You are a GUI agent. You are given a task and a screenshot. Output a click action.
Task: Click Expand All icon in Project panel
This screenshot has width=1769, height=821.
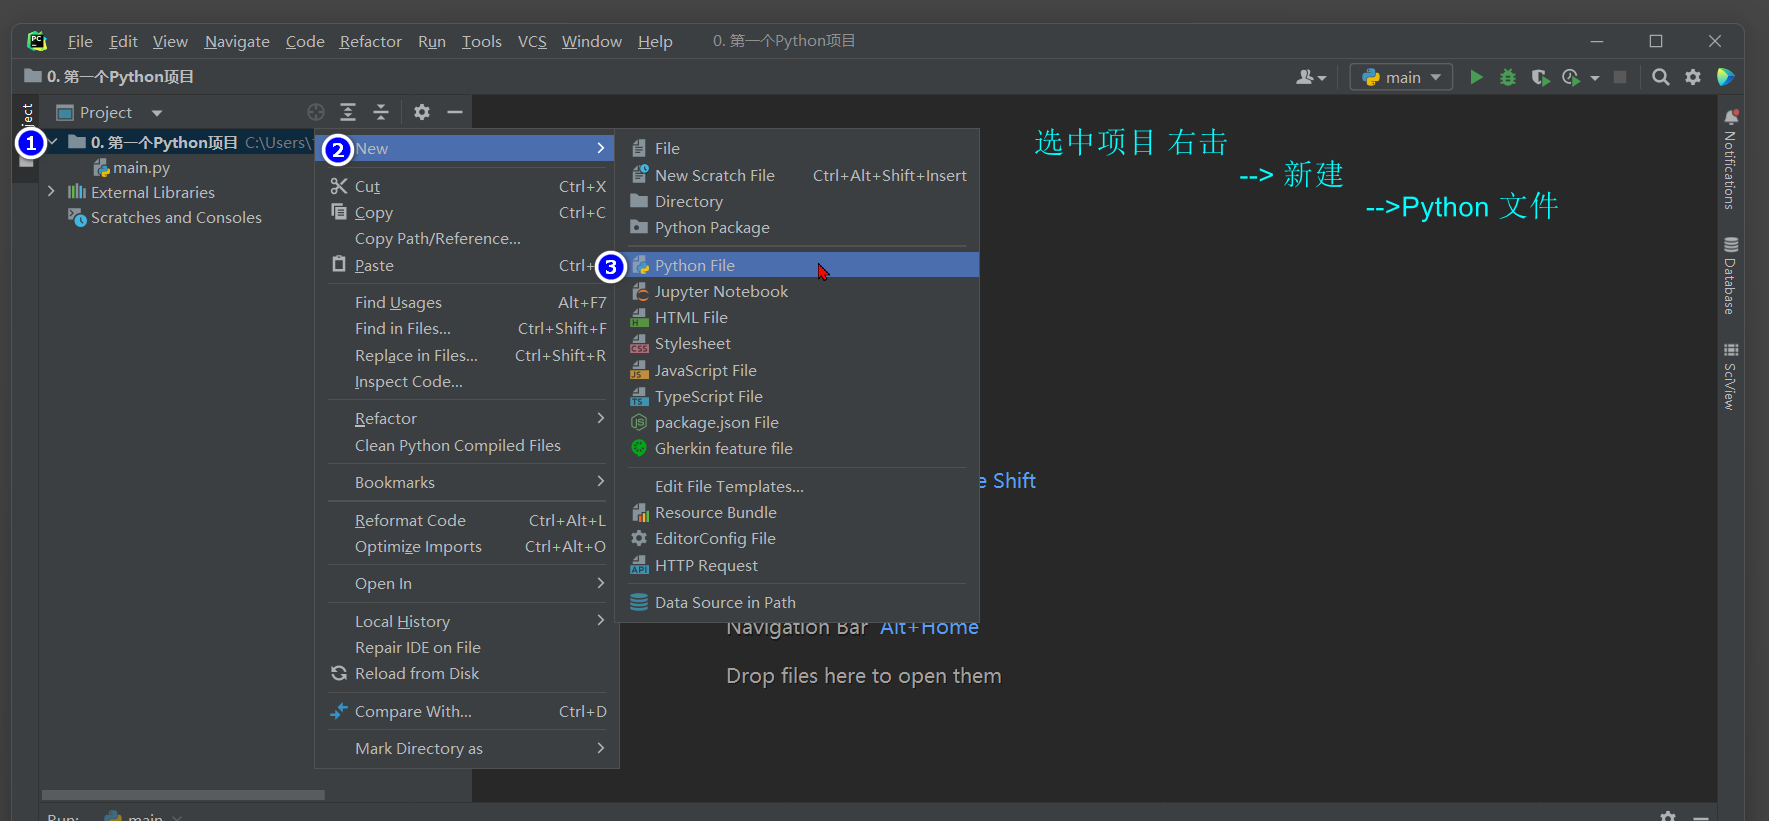click(x=348, y=112)
